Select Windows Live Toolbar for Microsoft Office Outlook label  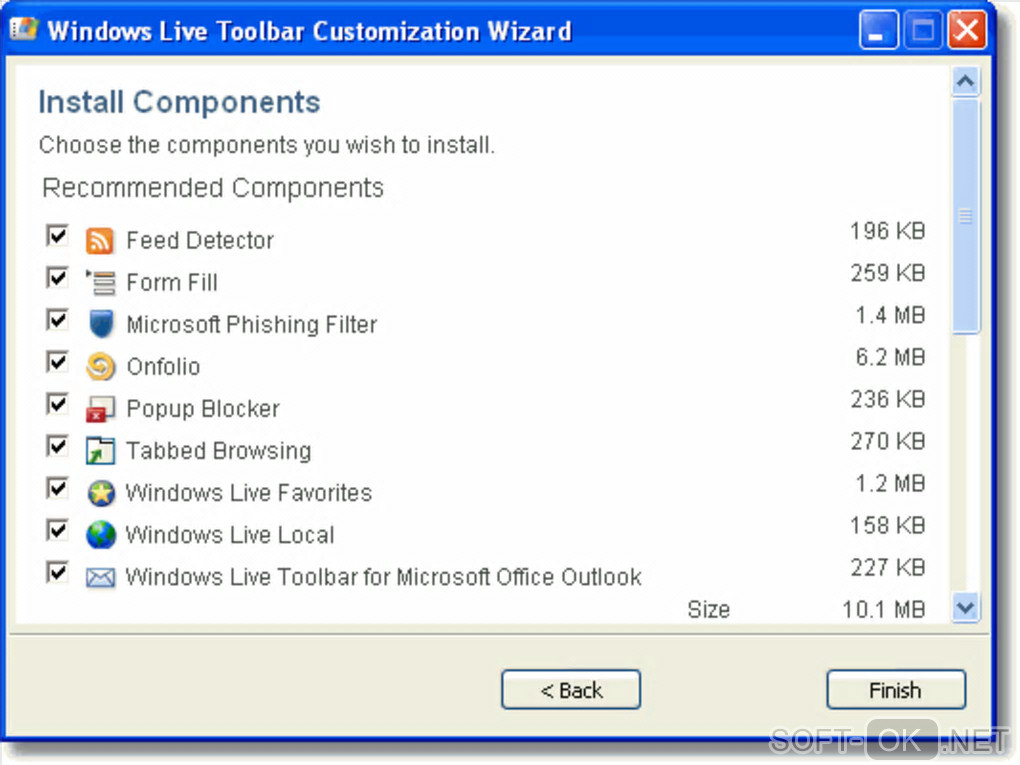[x=384, y=577]
